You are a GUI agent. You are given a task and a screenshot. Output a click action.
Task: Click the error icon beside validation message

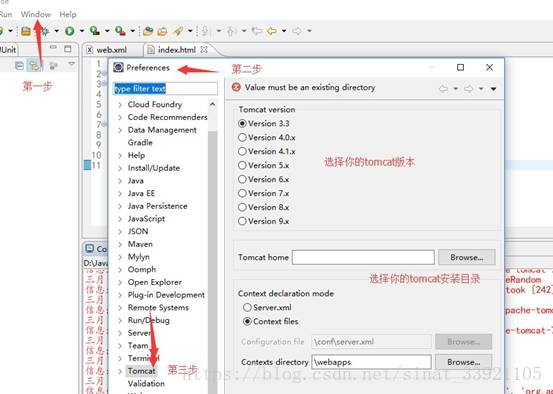[236, 87]
